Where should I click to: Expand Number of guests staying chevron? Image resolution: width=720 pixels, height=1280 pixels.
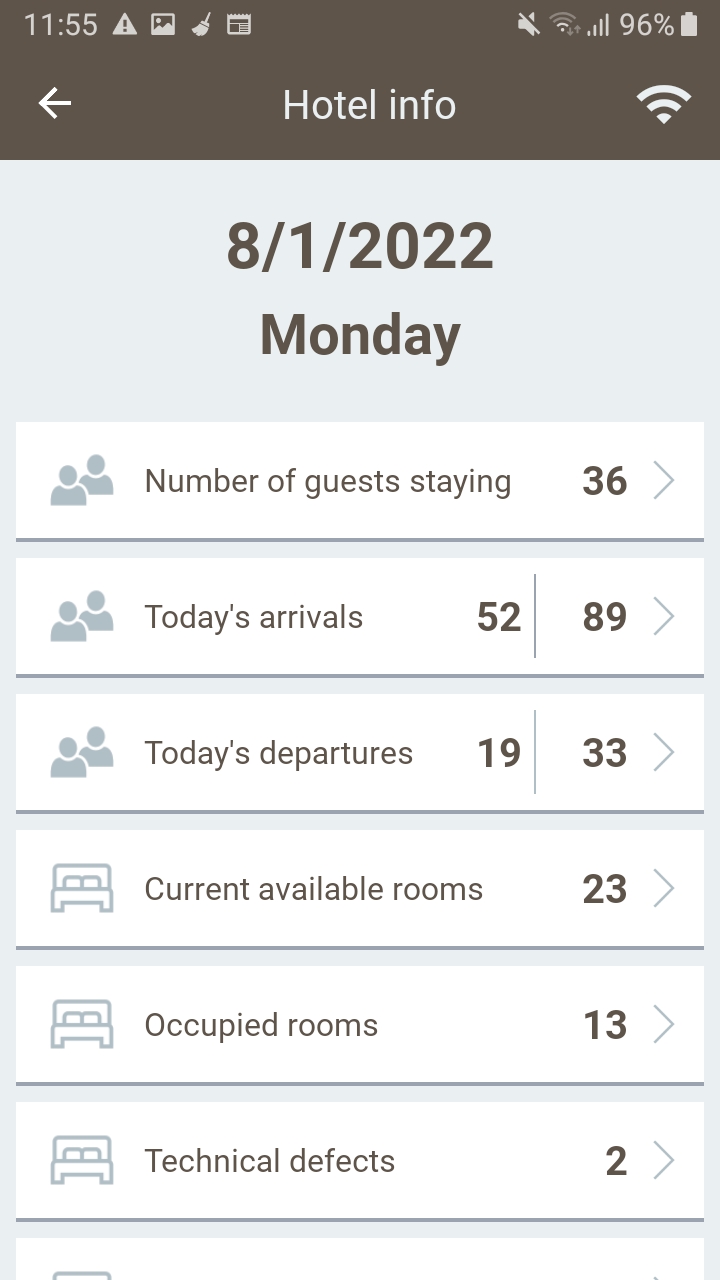[664, 481]
